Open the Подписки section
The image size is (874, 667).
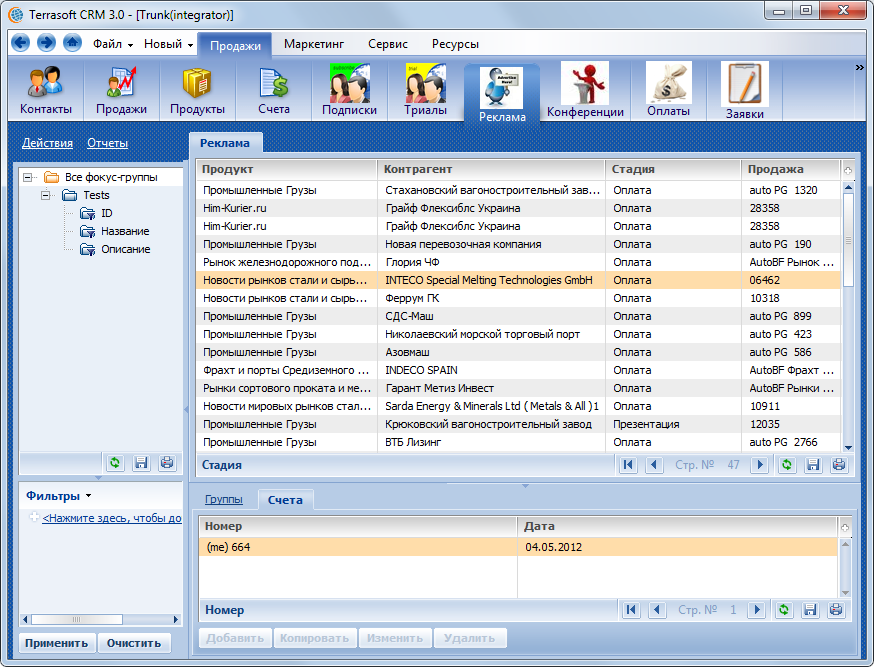[349, 90]
